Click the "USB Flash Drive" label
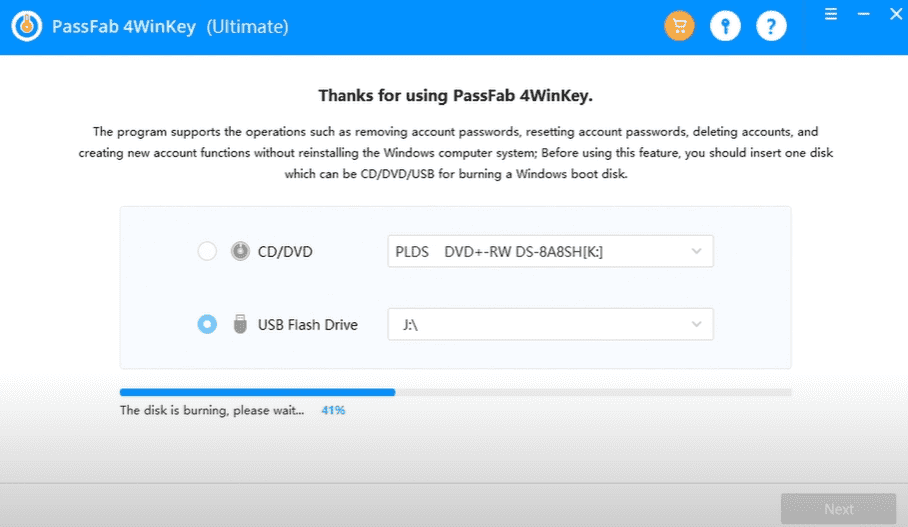The width and height of the screenshot is (908, 527). tap(308, 324)
